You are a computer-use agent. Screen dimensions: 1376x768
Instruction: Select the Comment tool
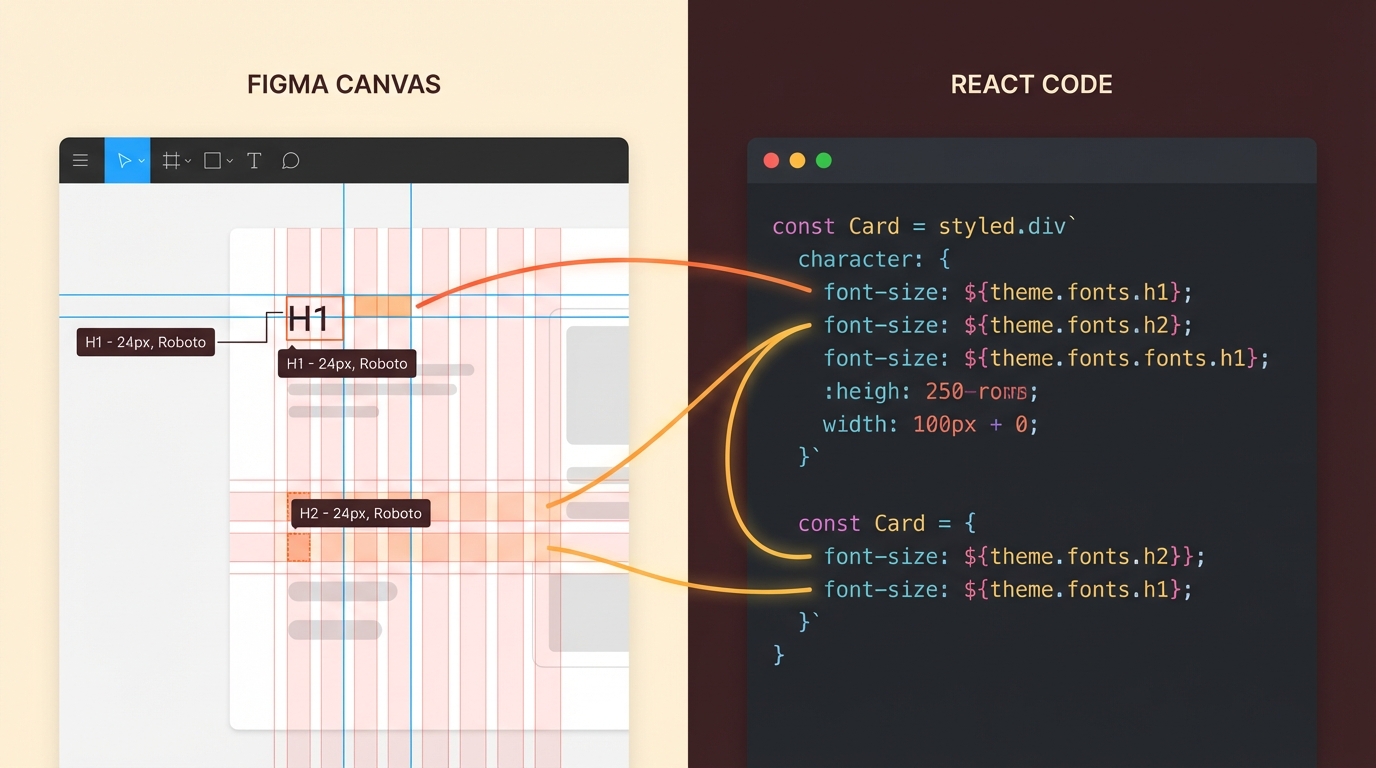[291, 161]
